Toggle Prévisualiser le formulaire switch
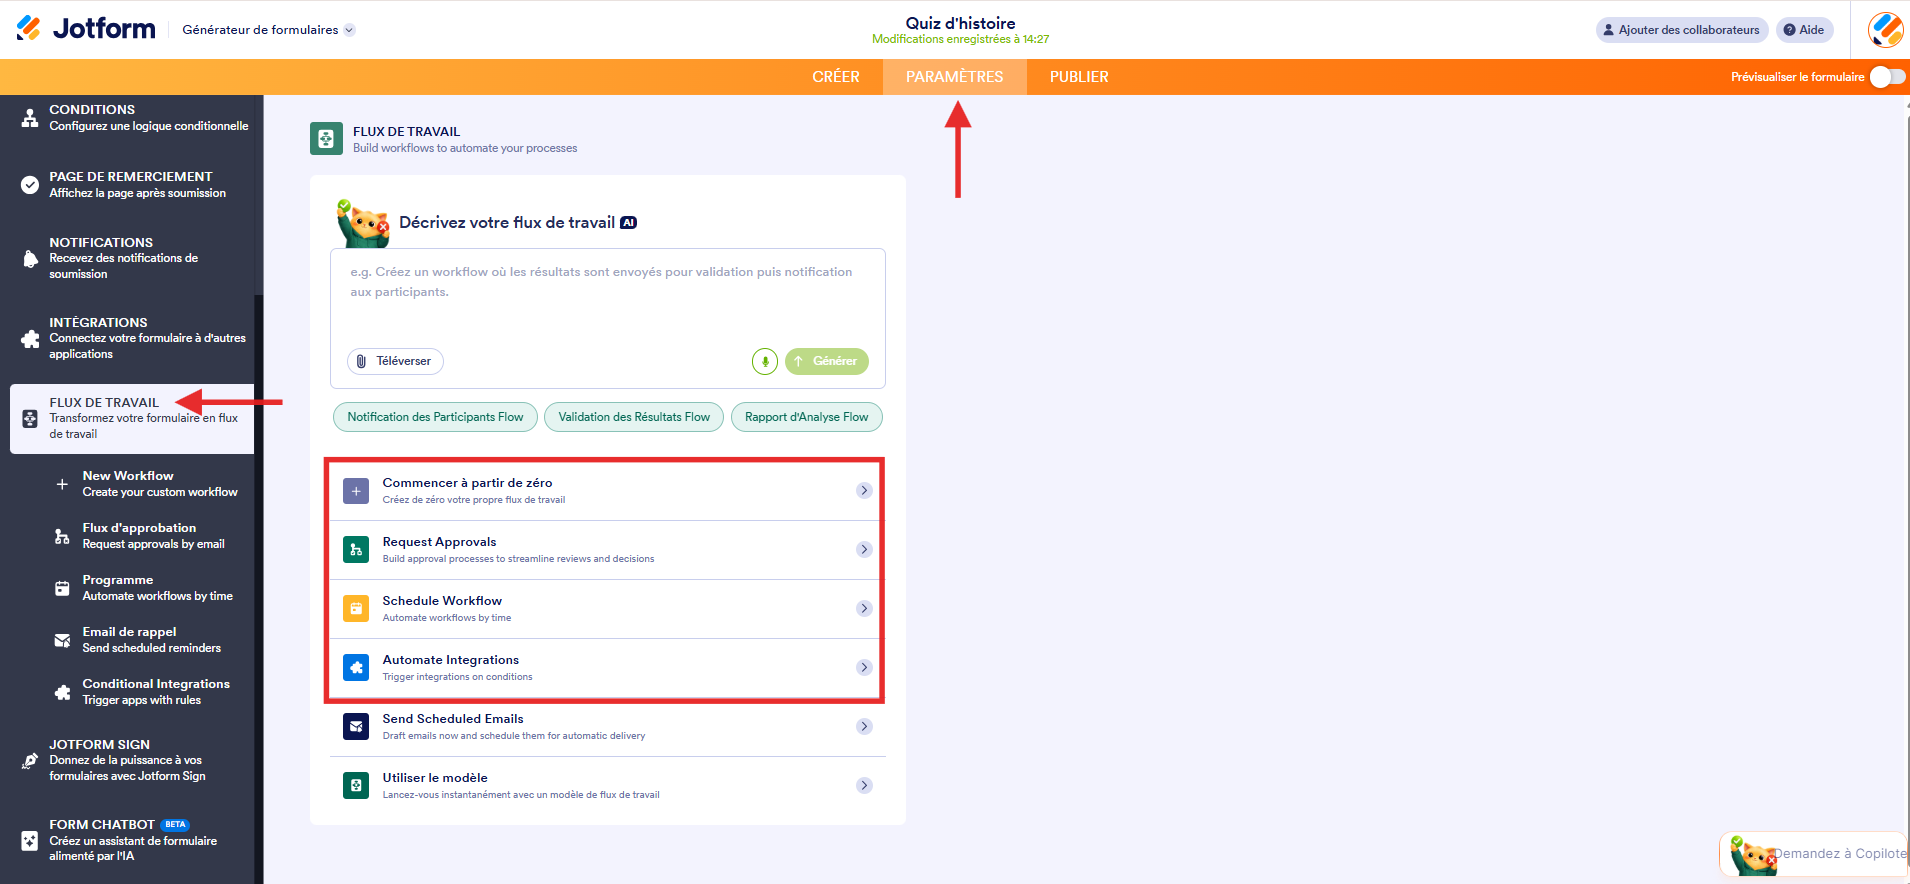The height and width of the screenshot is (884, 1910). pos(1887,77)
